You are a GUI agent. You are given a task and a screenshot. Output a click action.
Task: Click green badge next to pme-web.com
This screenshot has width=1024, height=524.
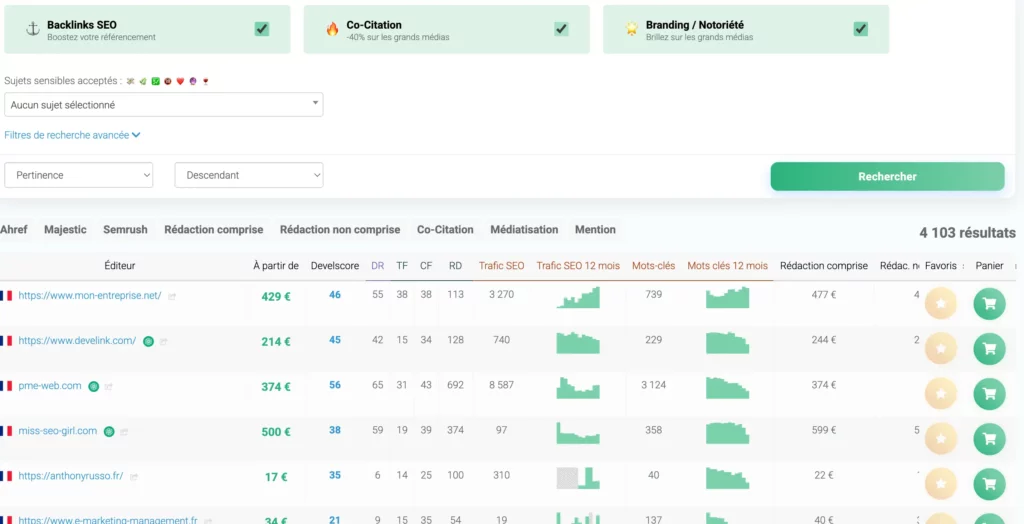click(94, 386)
